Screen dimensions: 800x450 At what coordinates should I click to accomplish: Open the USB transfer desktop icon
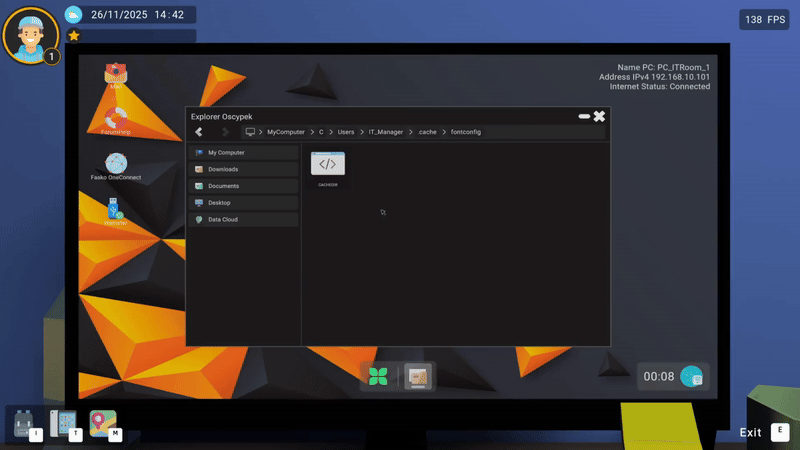116,211
